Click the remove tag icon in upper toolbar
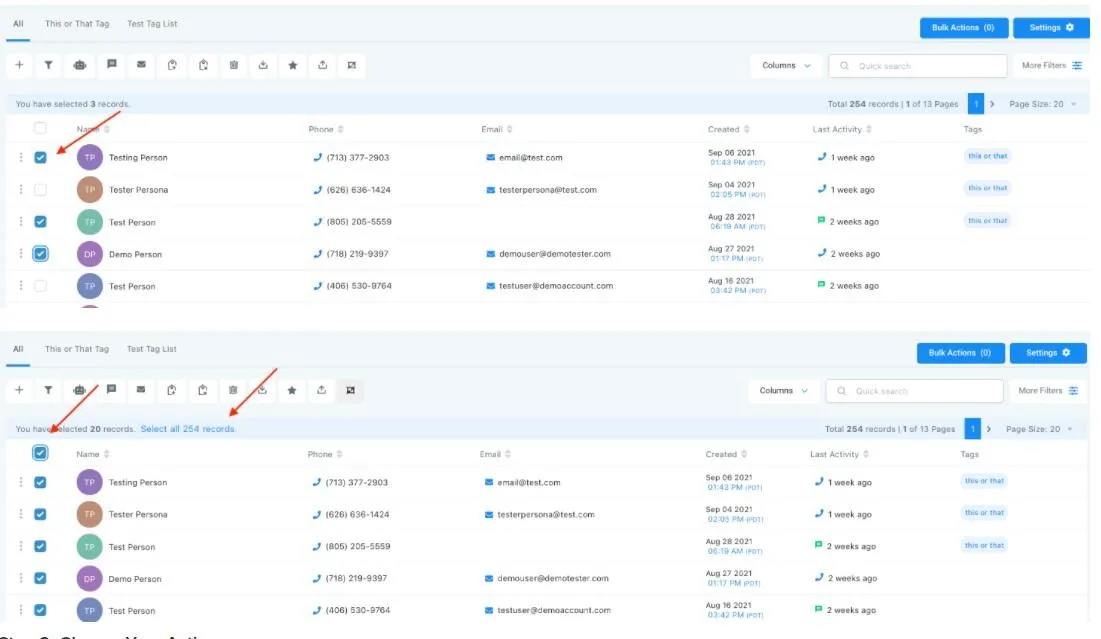1101x639 pixels. click(204, 65)
